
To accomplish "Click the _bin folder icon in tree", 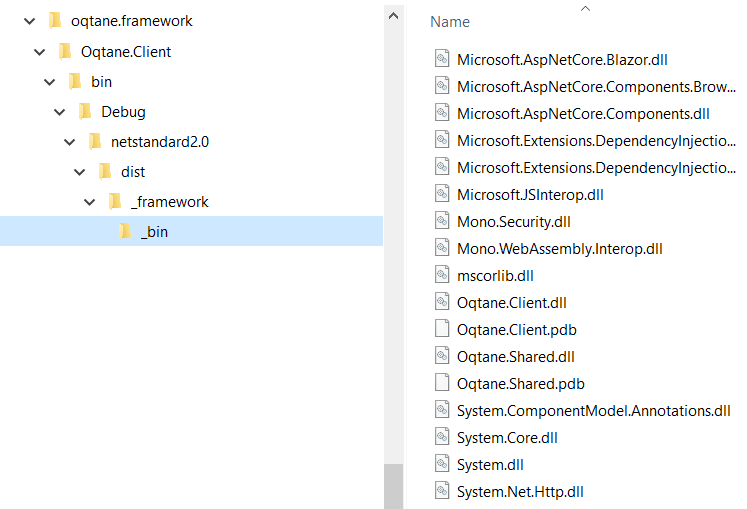I will coord(125,231).
